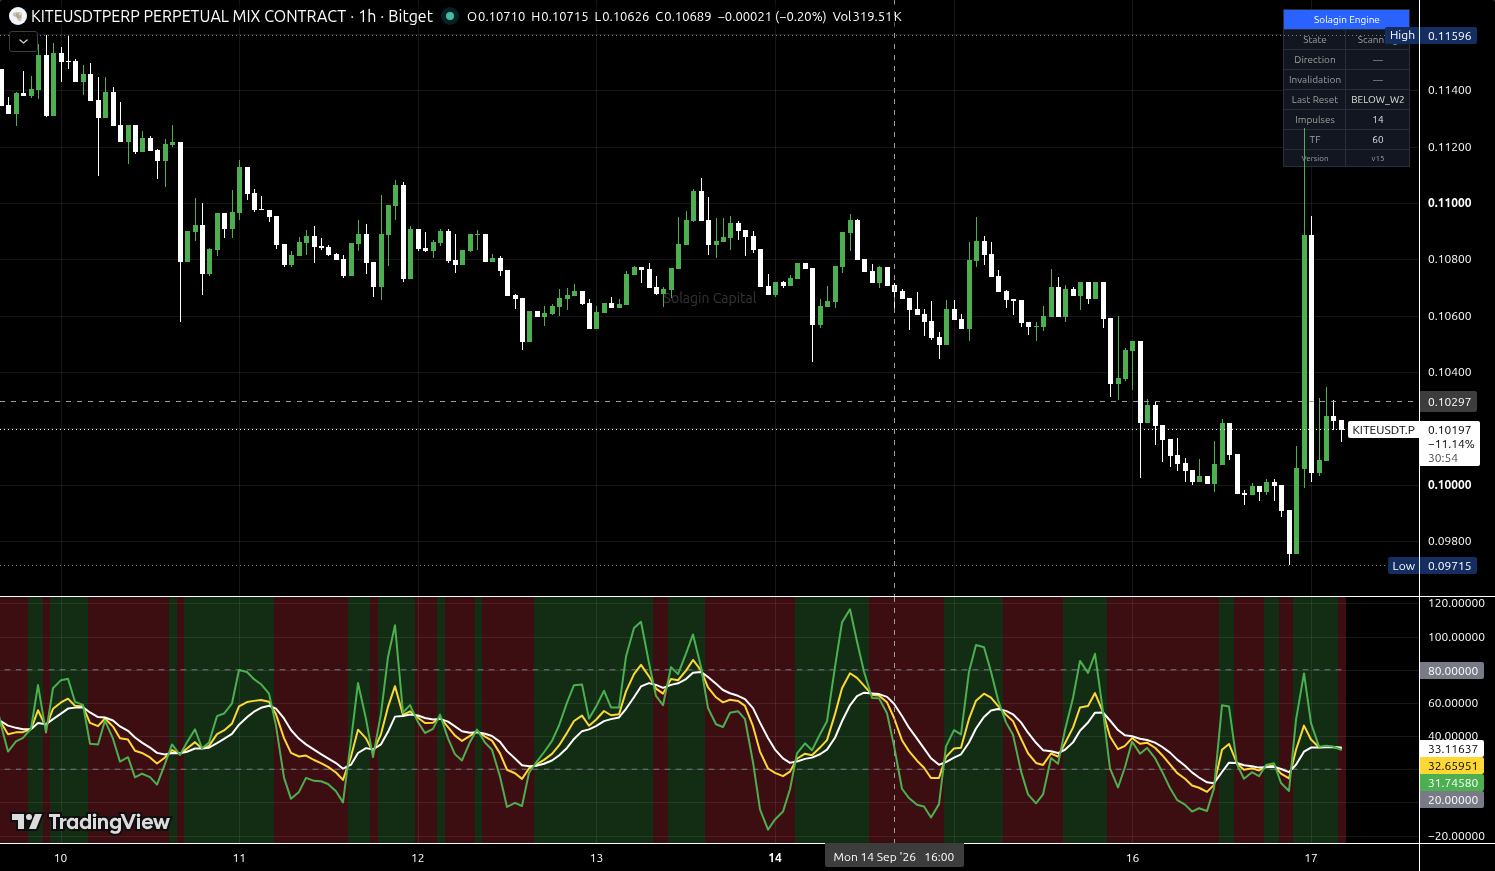
Task: Collapse the indicator legend chevron
Action: coord(24,41)
